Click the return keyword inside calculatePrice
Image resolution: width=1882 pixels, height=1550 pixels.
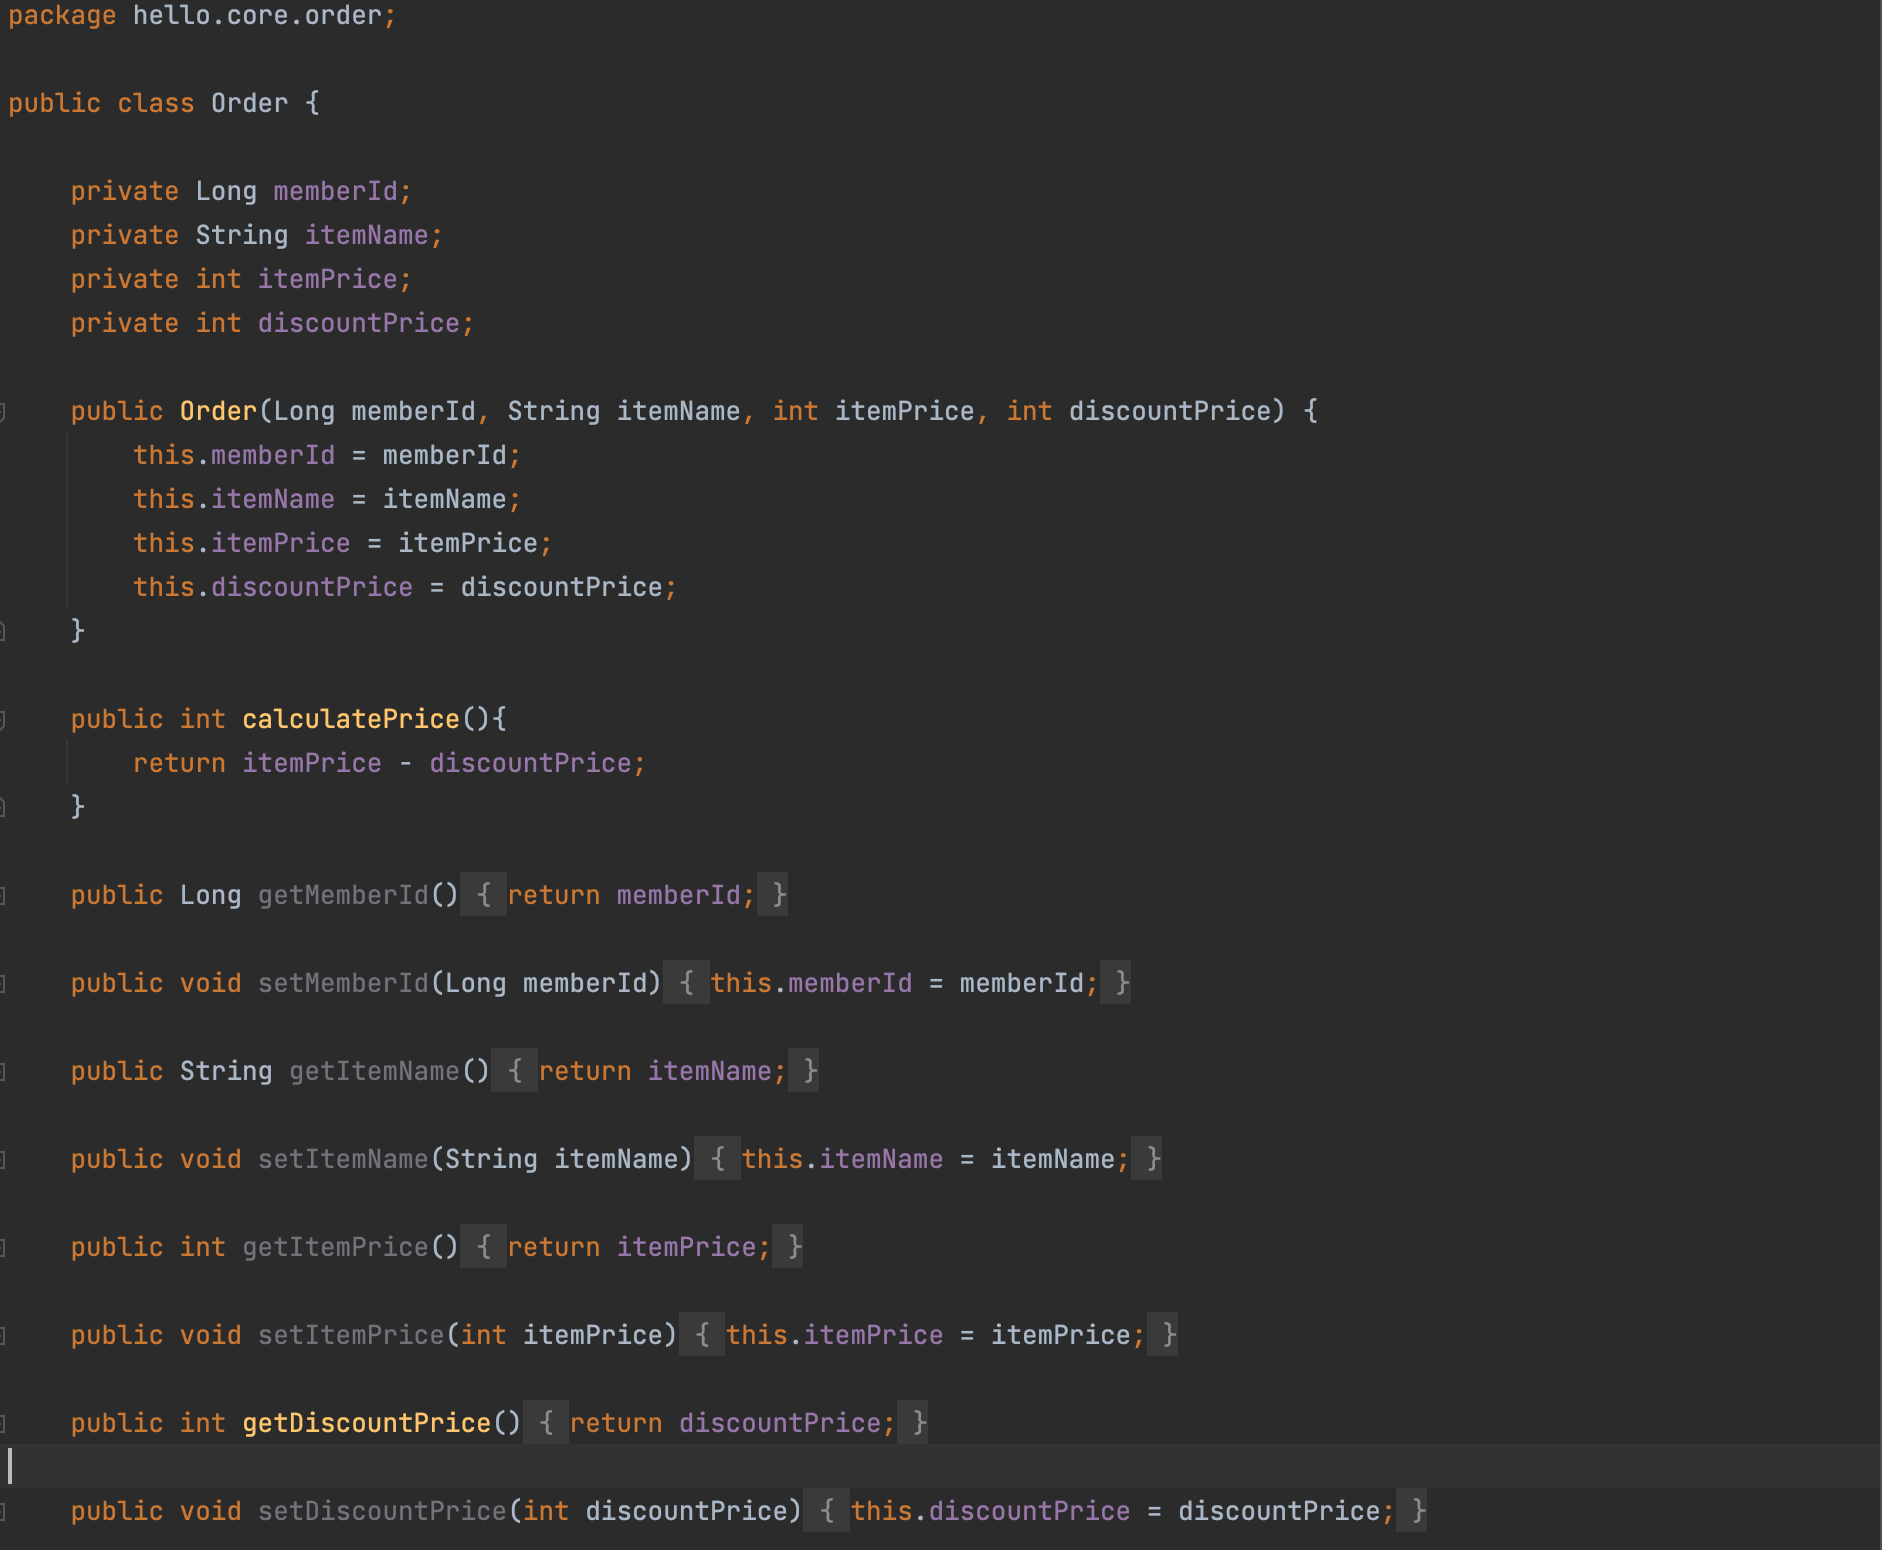click(179, 763)
